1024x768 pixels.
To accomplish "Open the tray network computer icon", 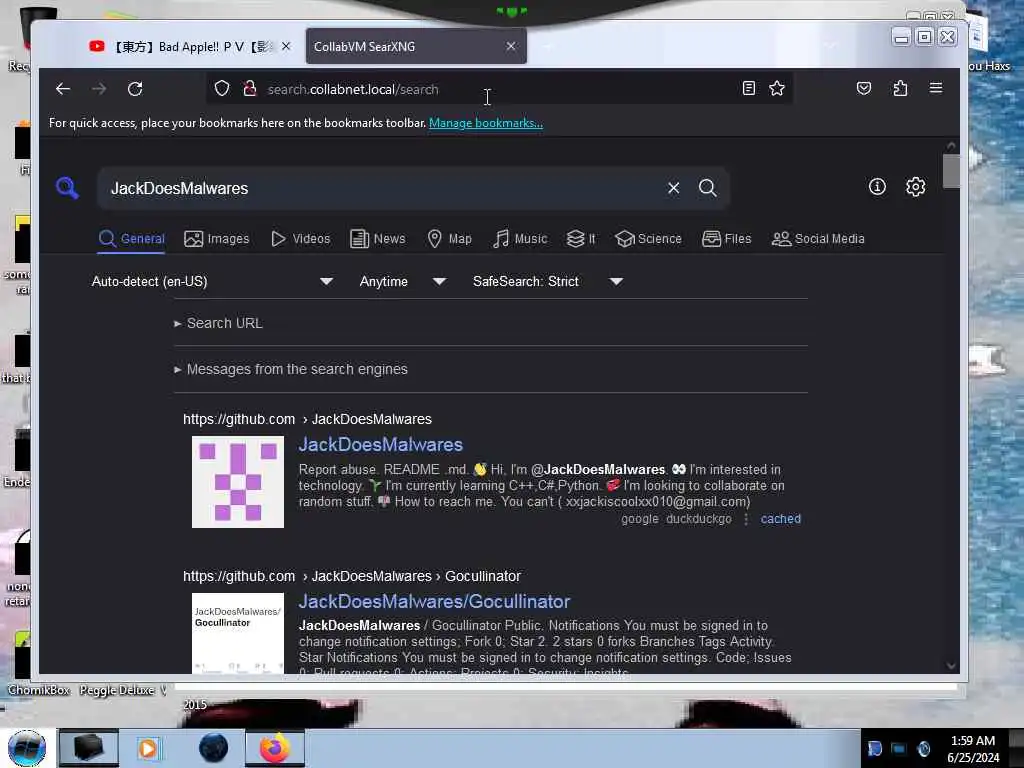I will coord(899,748).
